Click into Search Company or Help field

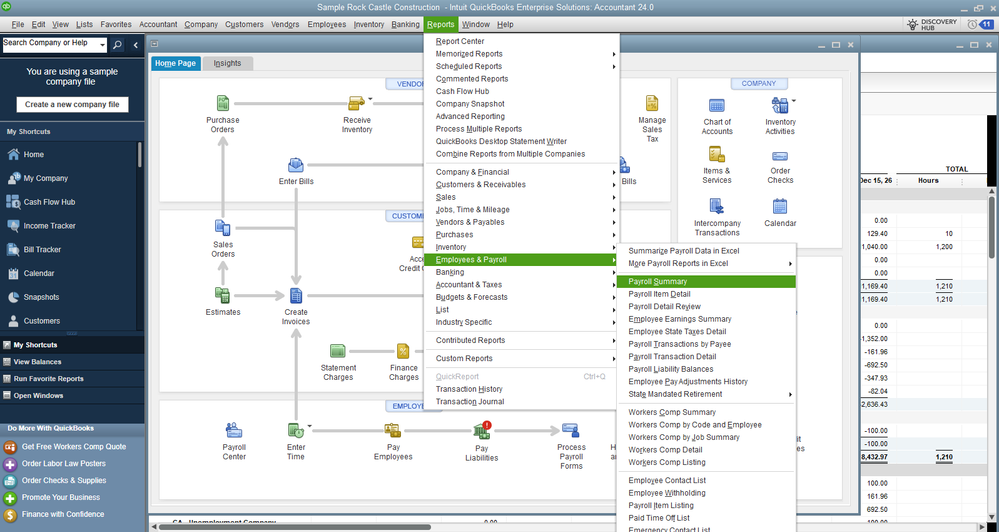pos(50,45)
